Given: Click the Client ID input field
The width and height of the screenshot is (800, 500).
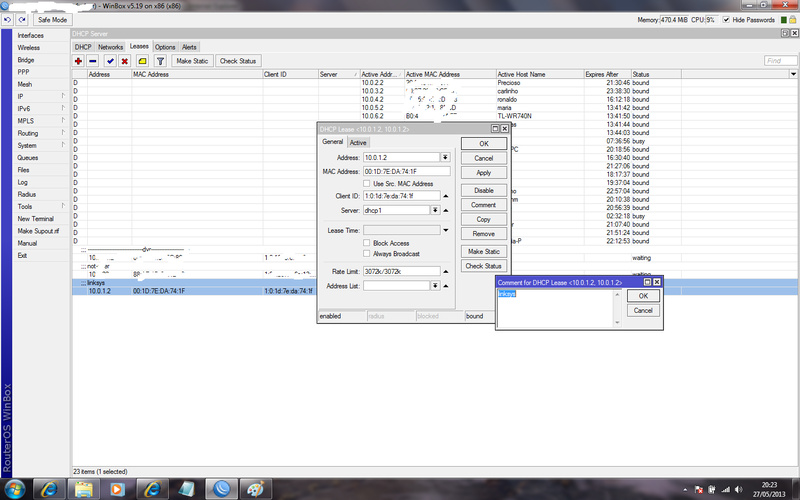Looking at the screenshot, I should click(402, 196).
